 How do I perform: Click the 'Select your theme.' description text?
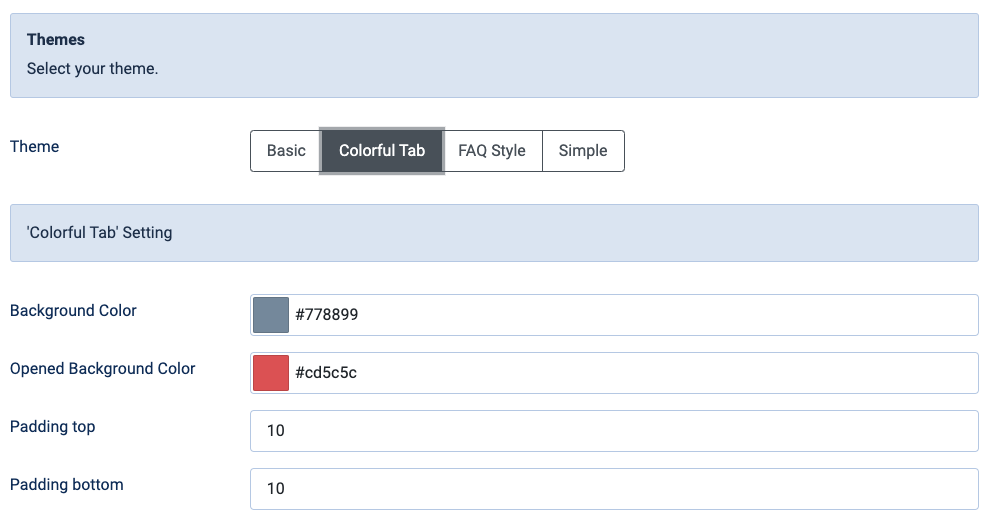coord(93,69)
